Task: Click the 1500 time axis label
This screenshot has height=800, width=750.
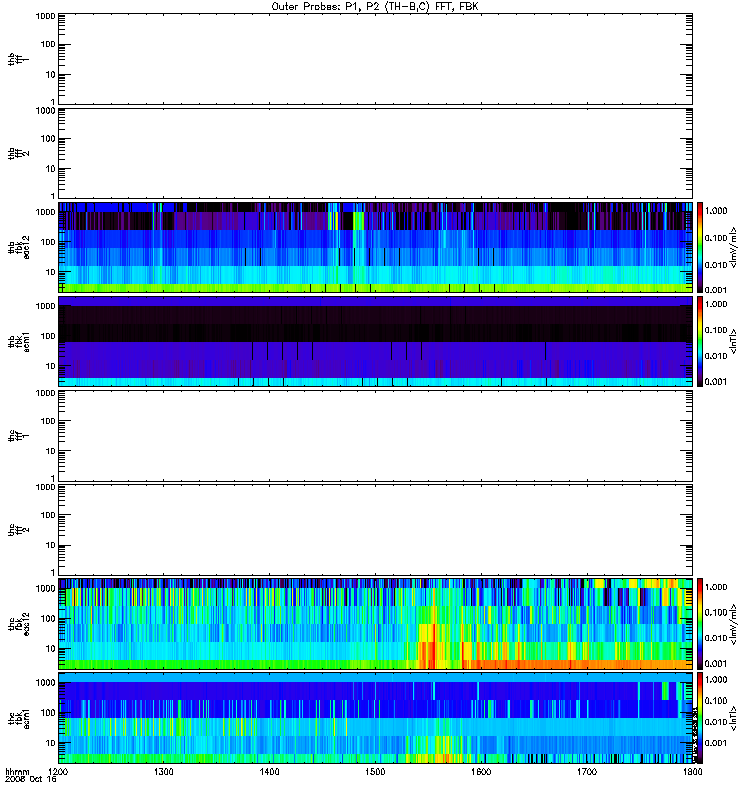Action: (375, 772)
